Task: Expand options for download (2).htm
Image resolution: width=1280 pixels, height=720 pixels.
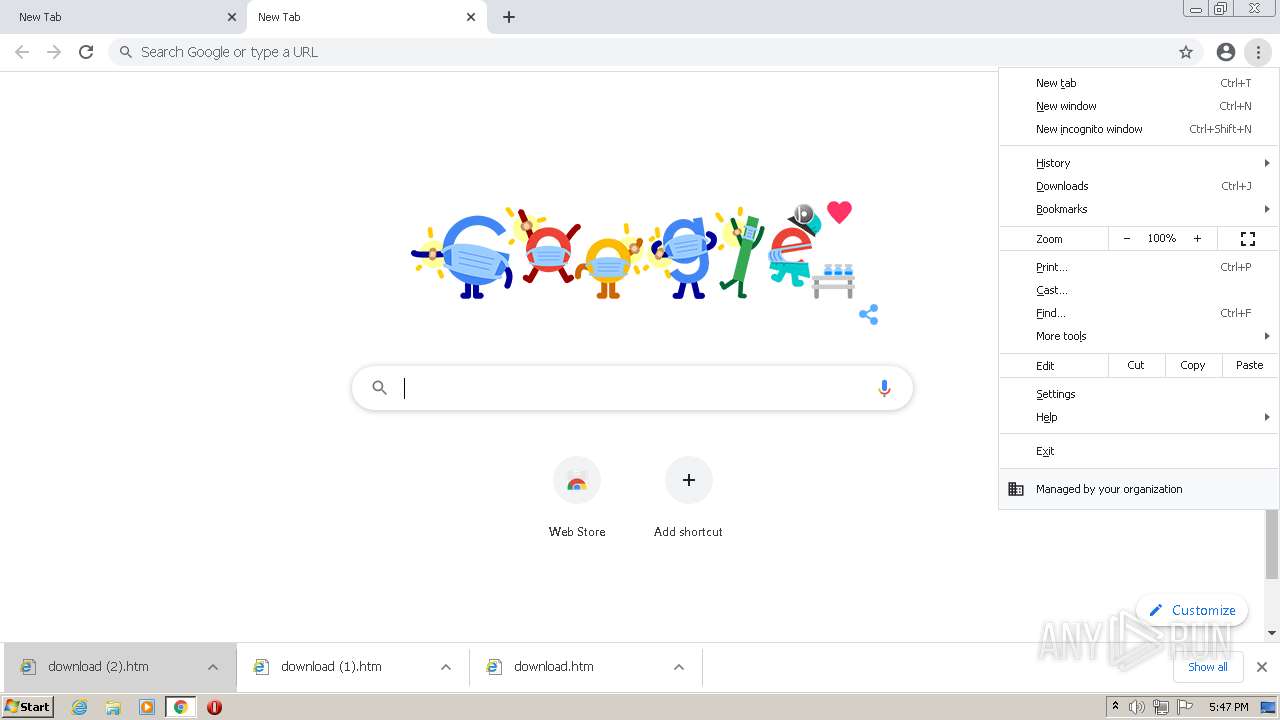Action: pos(213,667)
